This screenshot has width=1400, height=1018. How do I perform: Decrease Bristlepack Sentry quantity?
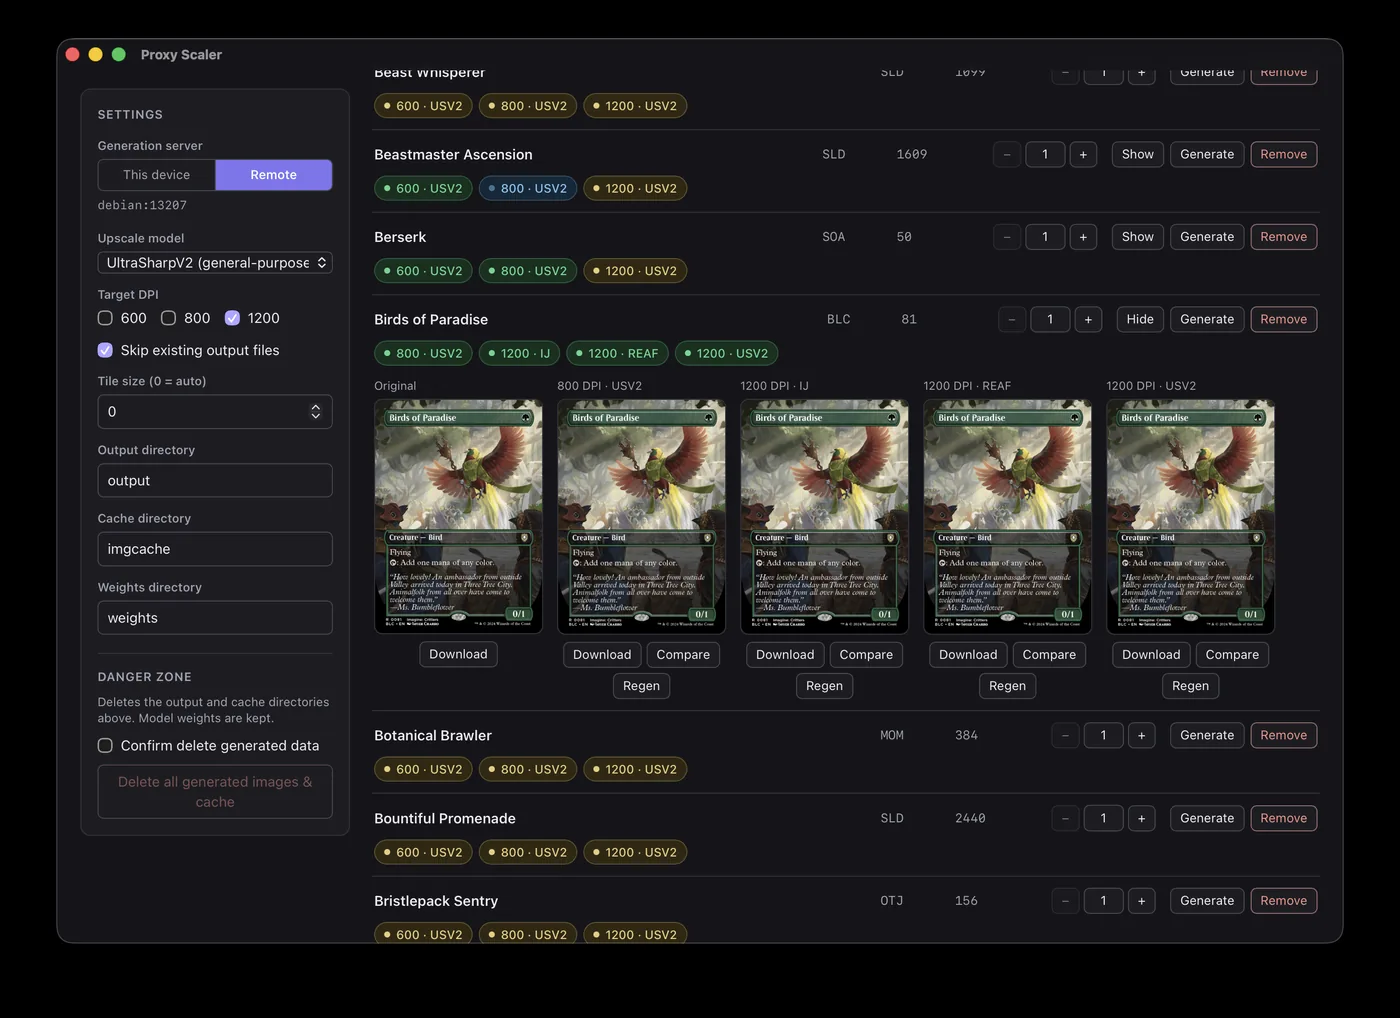point(1065,901)
